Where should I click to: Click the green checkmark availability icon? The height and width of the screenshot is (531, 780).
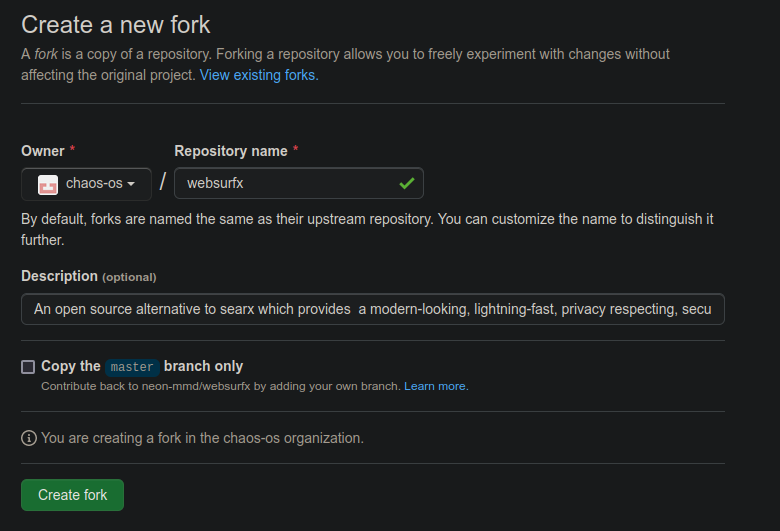406,184
